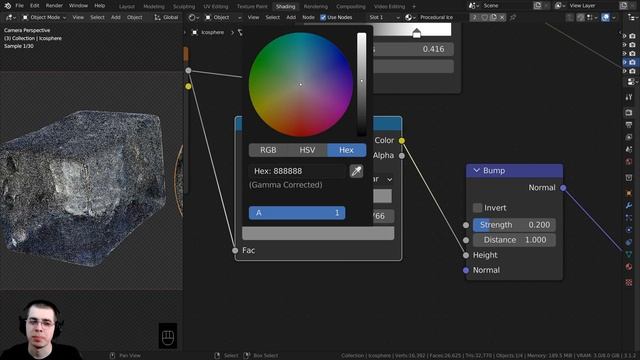Open the Particles properties tab icon

pos(629,218)
